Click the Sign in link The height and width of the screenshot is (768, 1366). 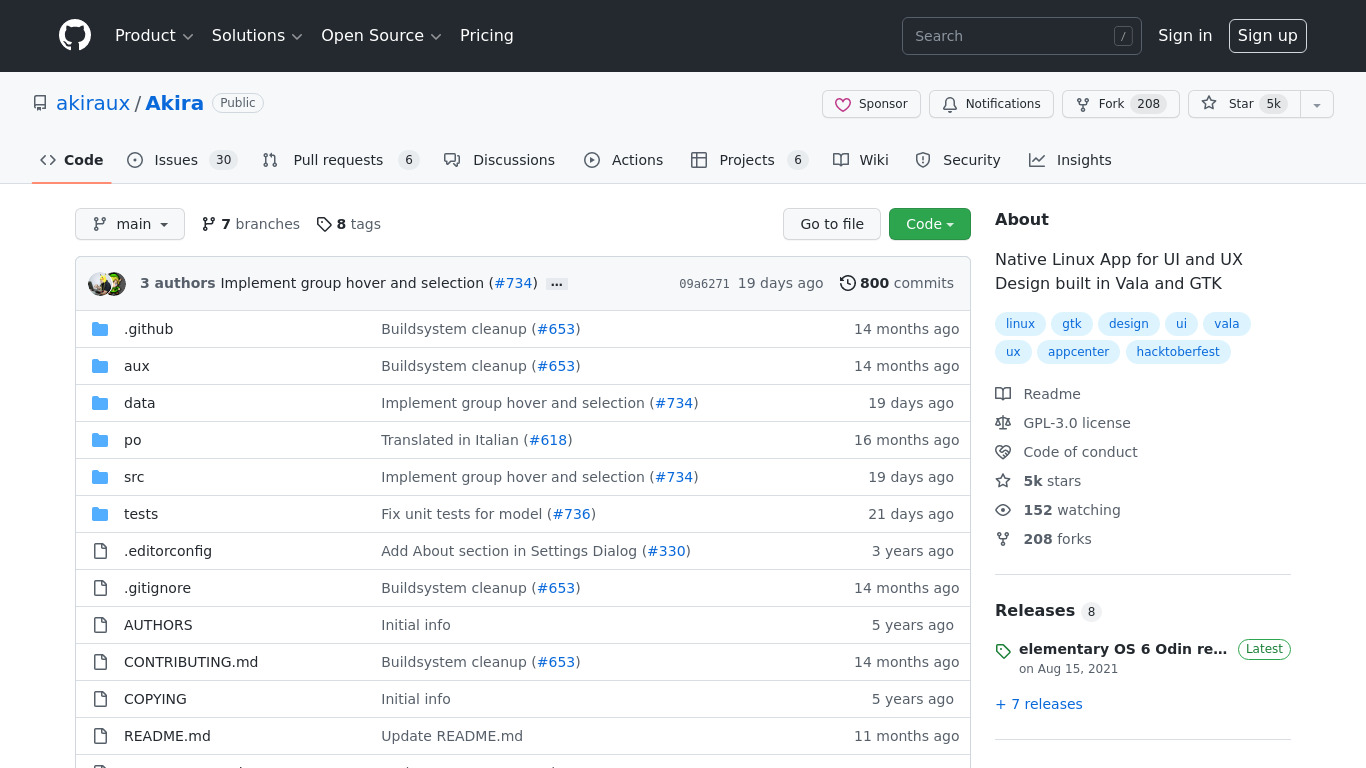[x=1185, y=36]
